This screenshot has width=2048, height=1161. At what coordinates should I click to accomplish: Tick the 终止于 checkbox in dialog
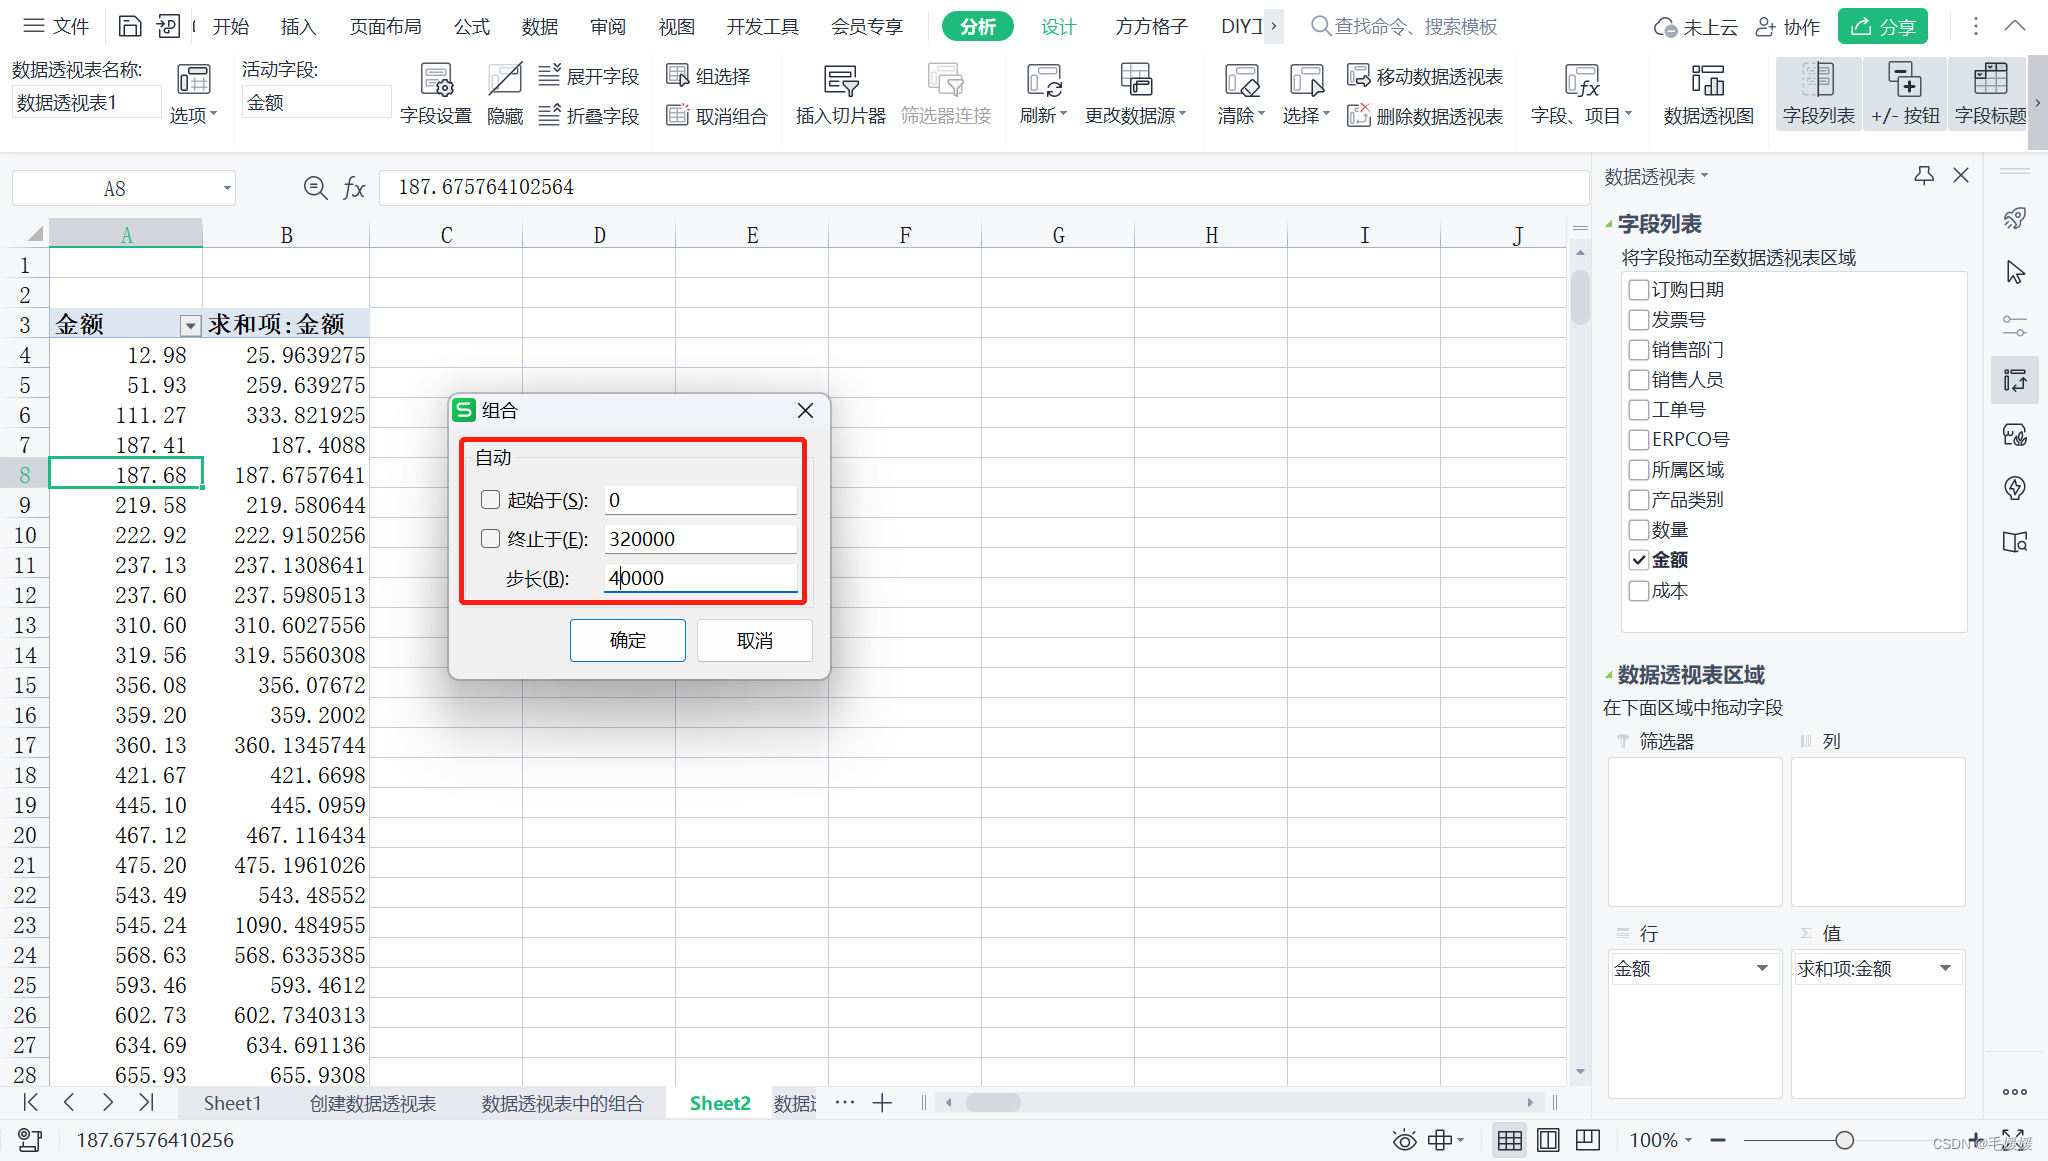(490, 538)
